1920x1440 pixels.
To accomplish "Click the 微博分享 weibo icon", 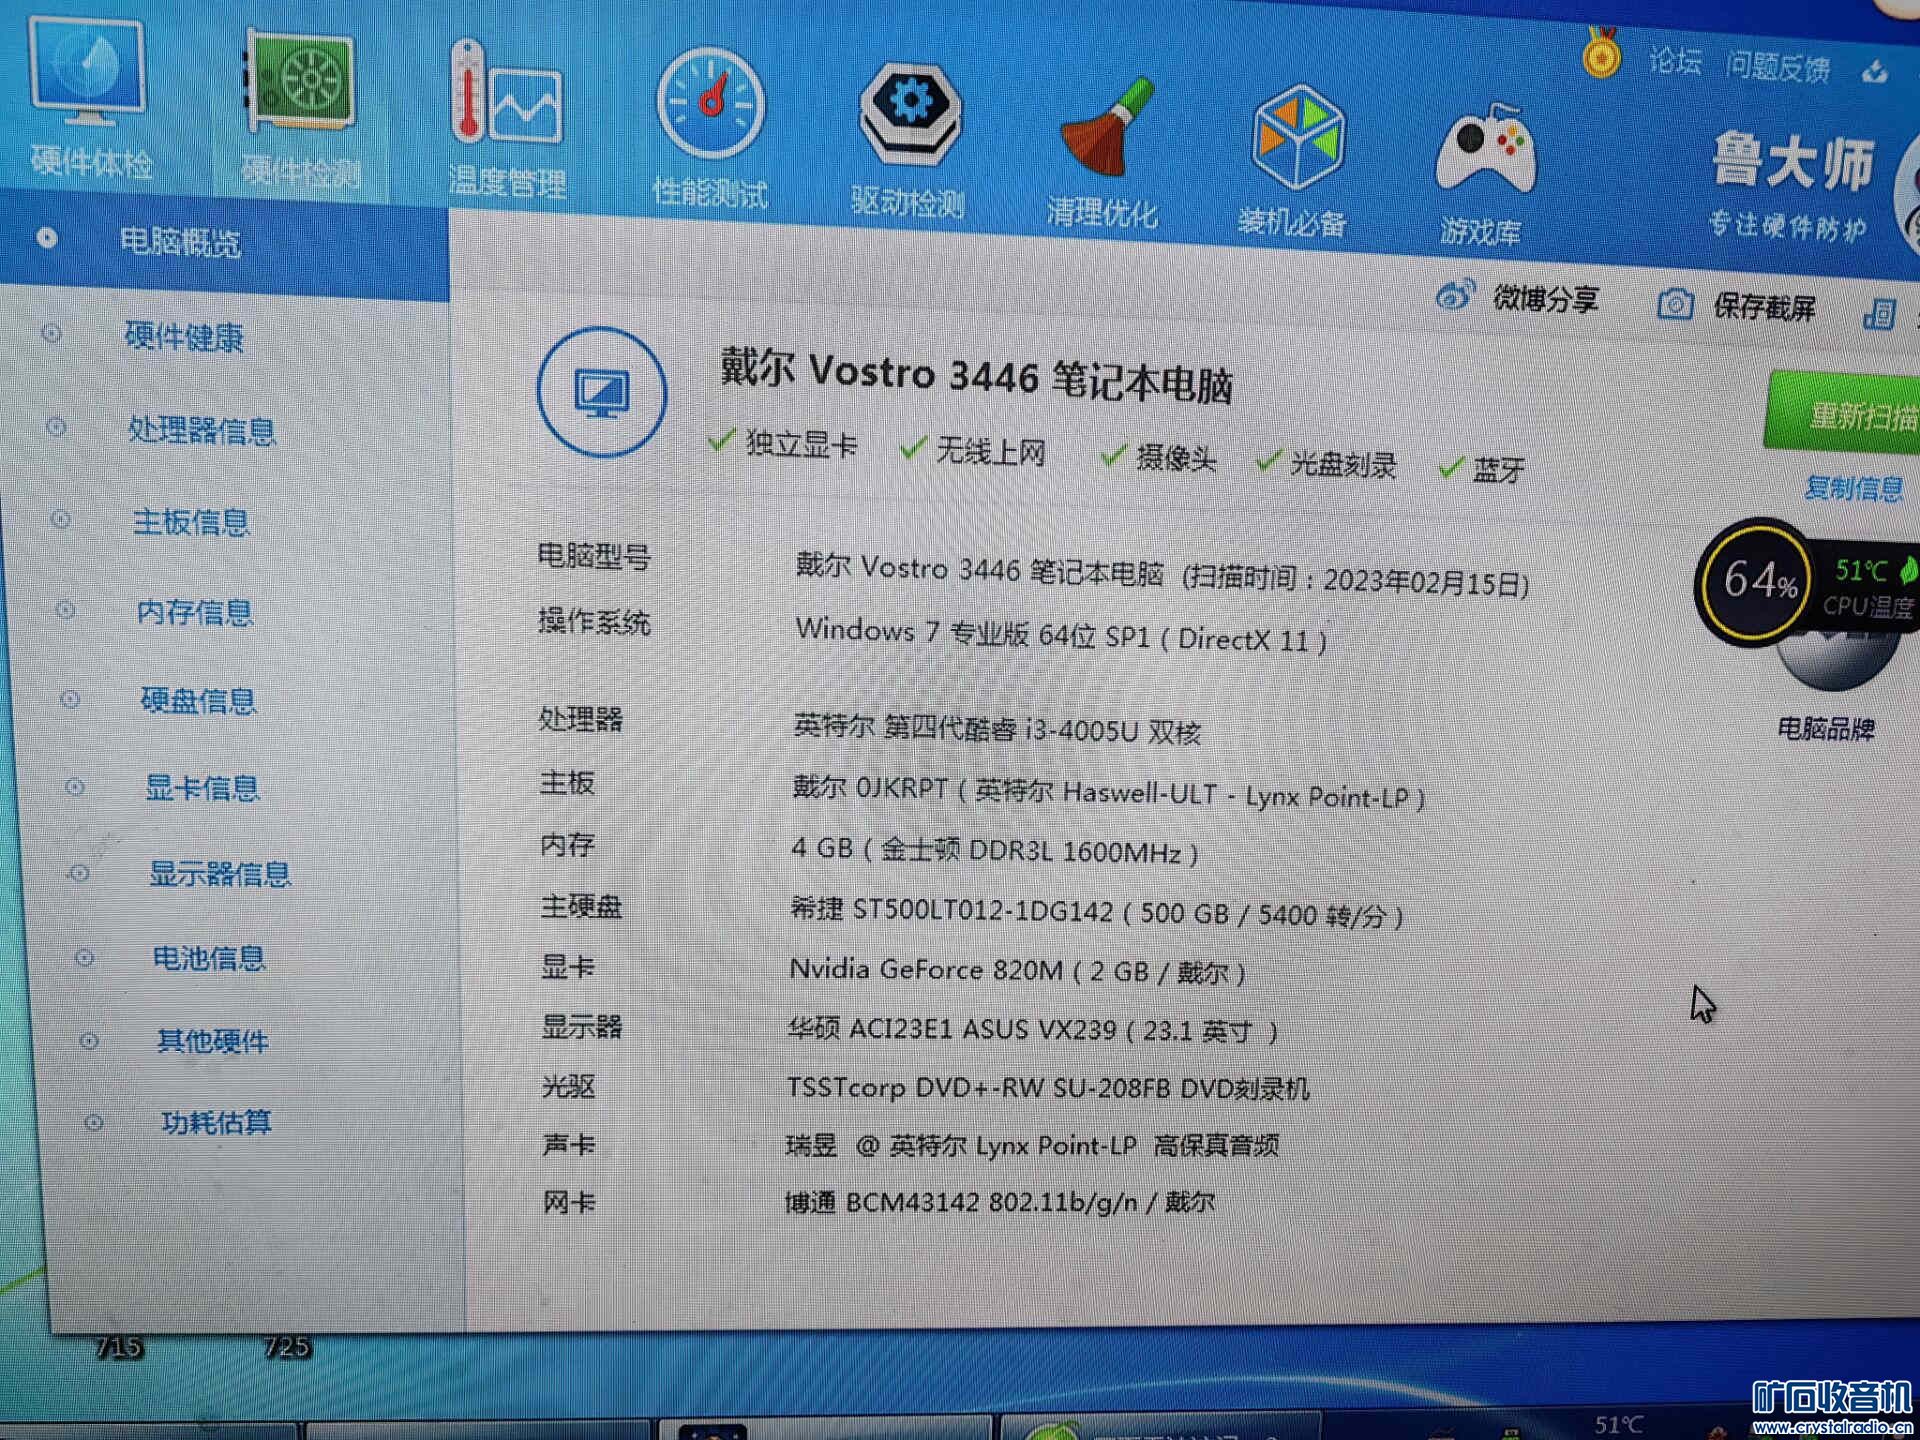I will (x=1455, y=294).
